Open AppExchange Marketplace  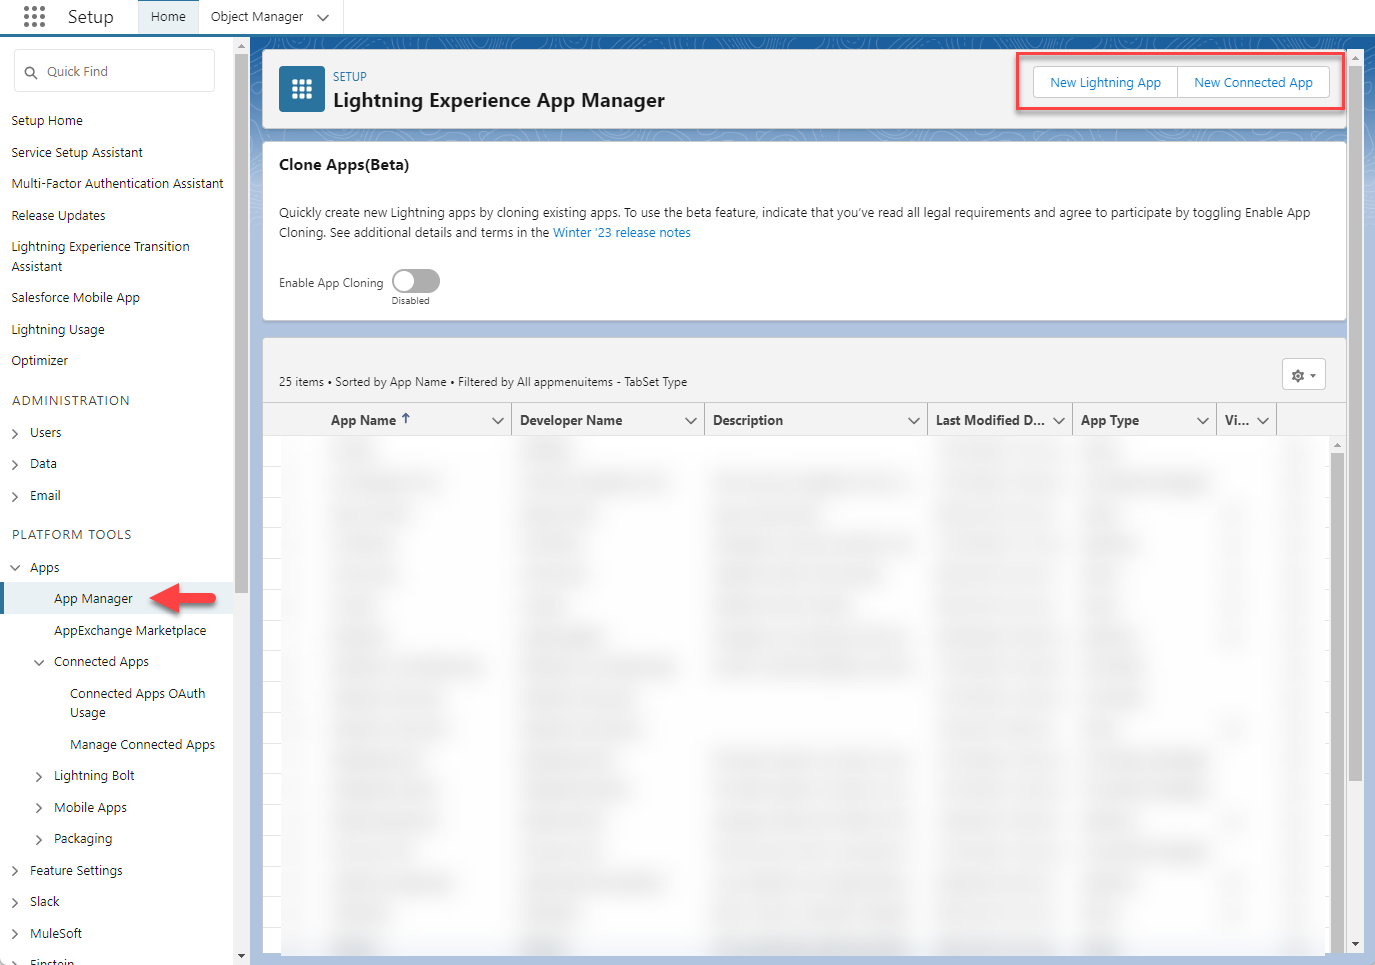click(x=130, y=631)
